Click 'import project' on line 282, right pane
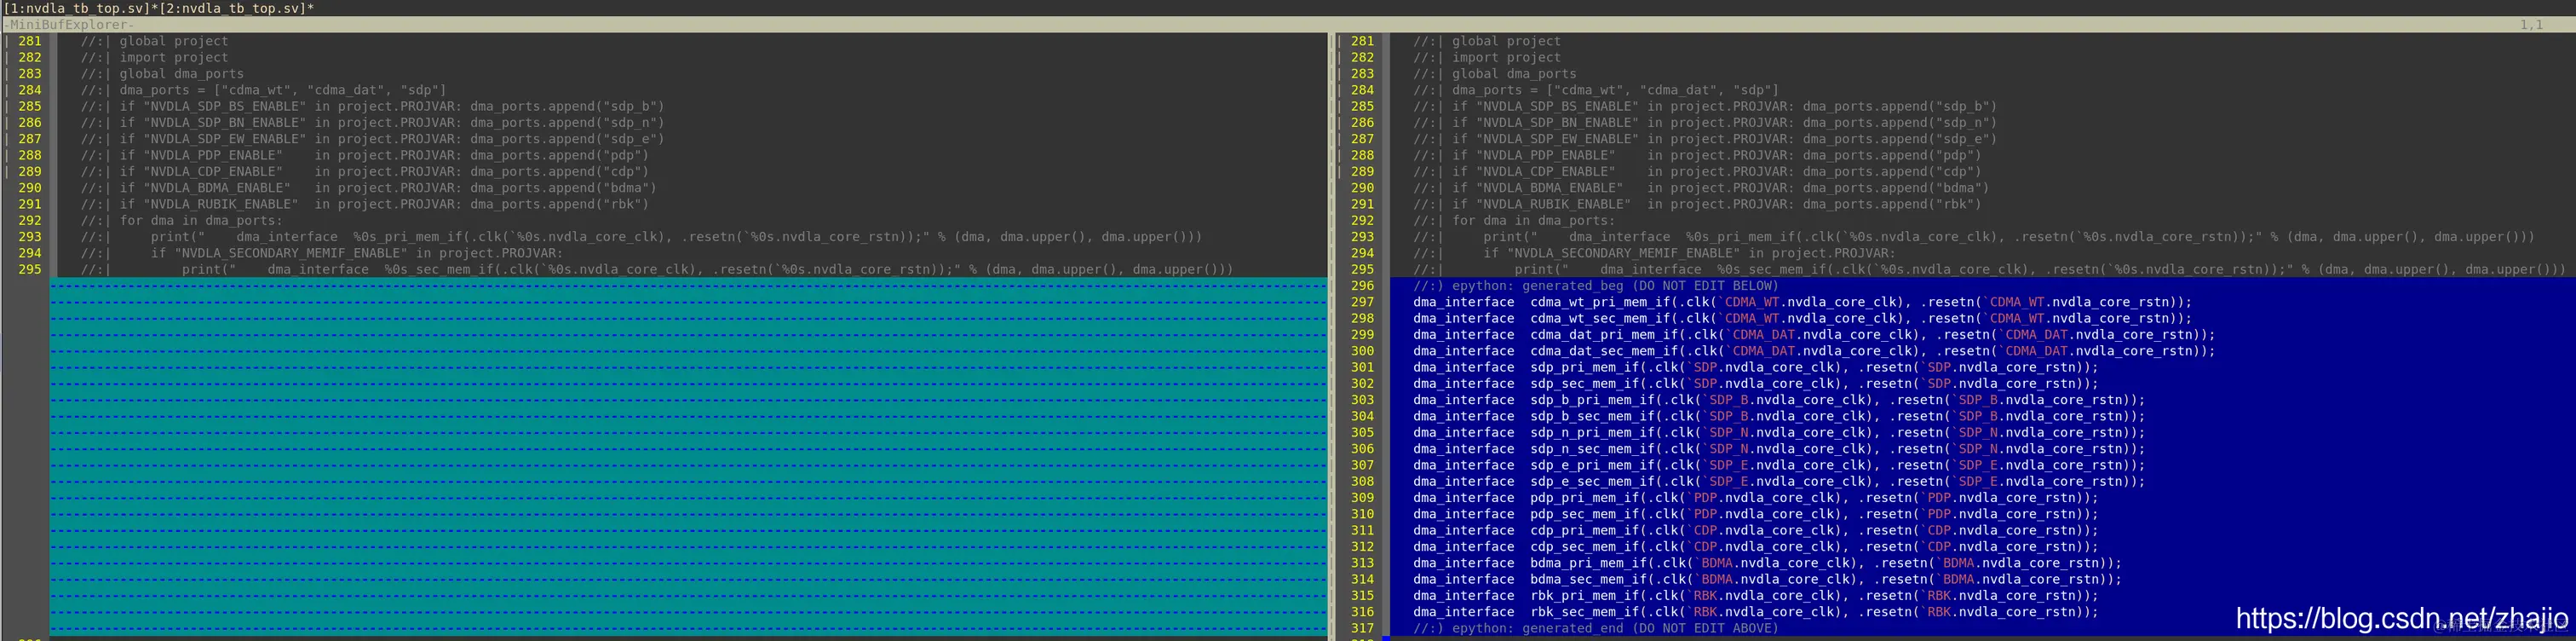2576x641 pixels. pos(1506,57)
